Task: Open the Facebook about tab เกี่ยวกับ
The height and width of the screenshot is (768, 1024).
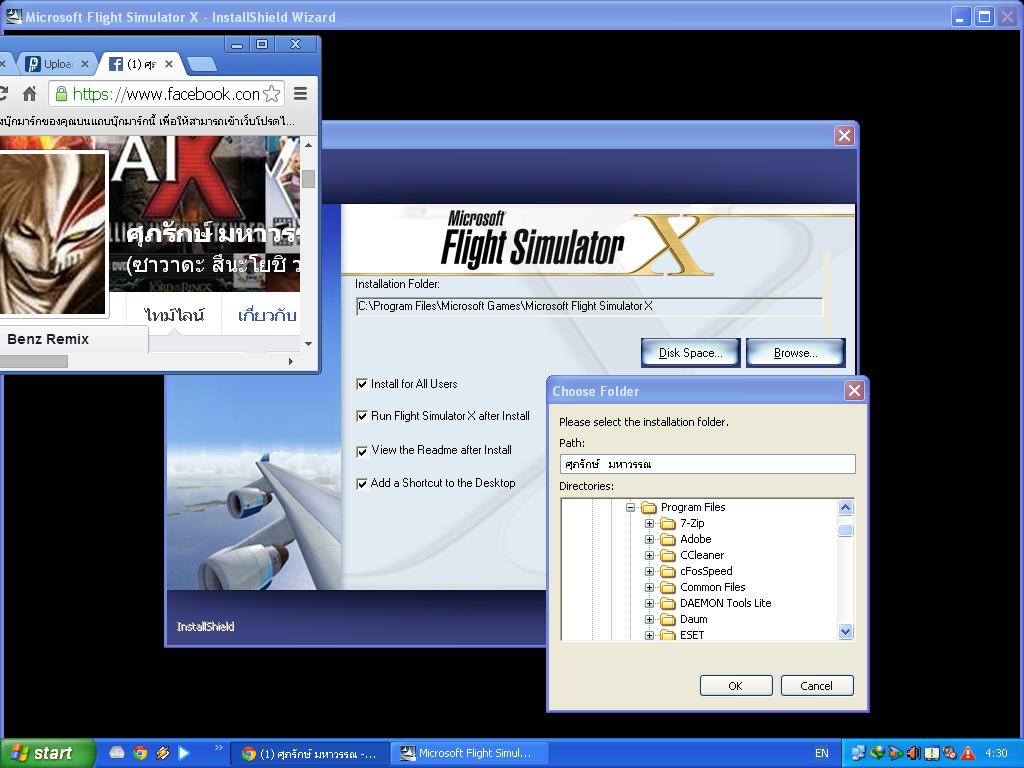Action: pyautogui.click(x=267, y=315)
